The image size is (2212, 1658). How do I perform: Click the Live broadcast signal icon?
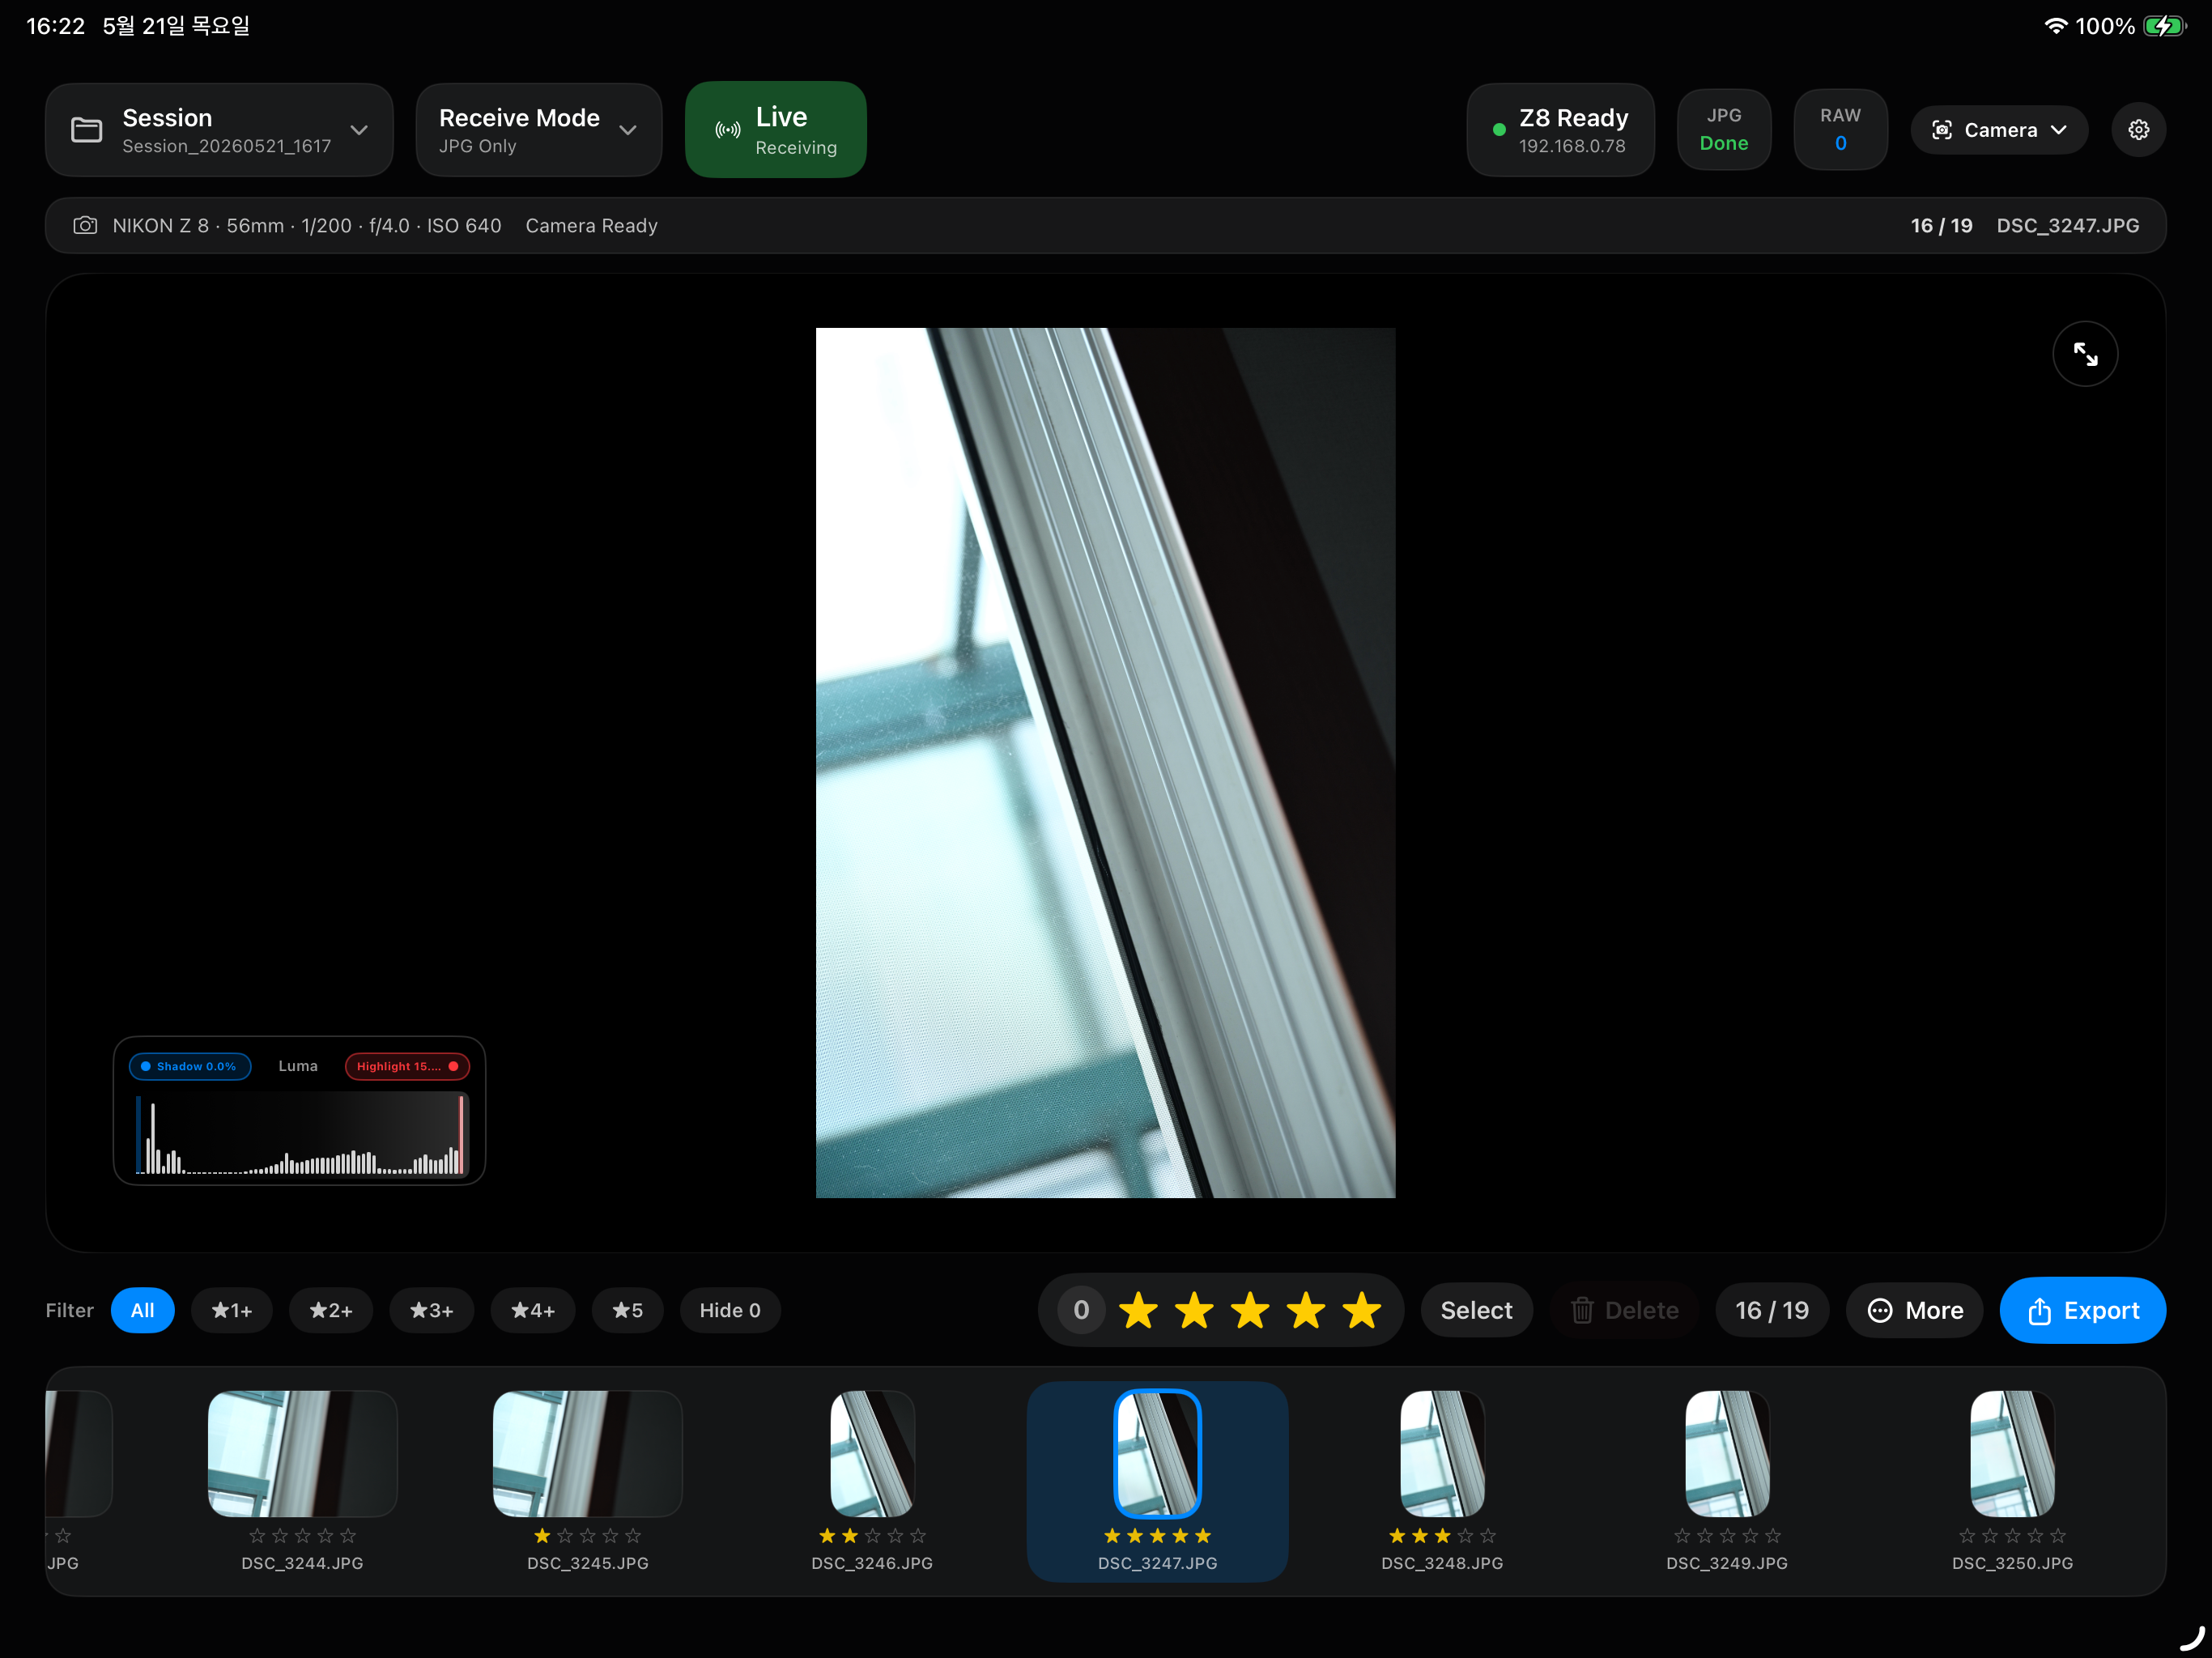pos(728,130)
